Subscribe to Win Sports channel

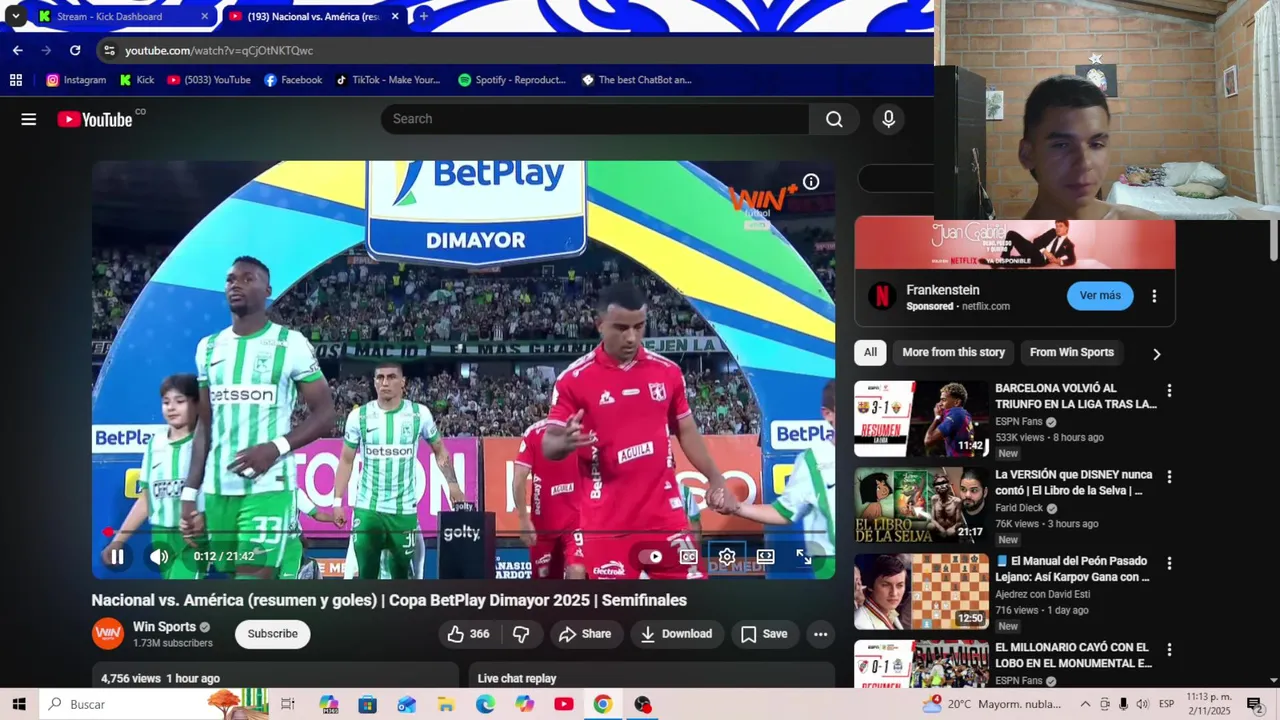(x=273, y=634)
